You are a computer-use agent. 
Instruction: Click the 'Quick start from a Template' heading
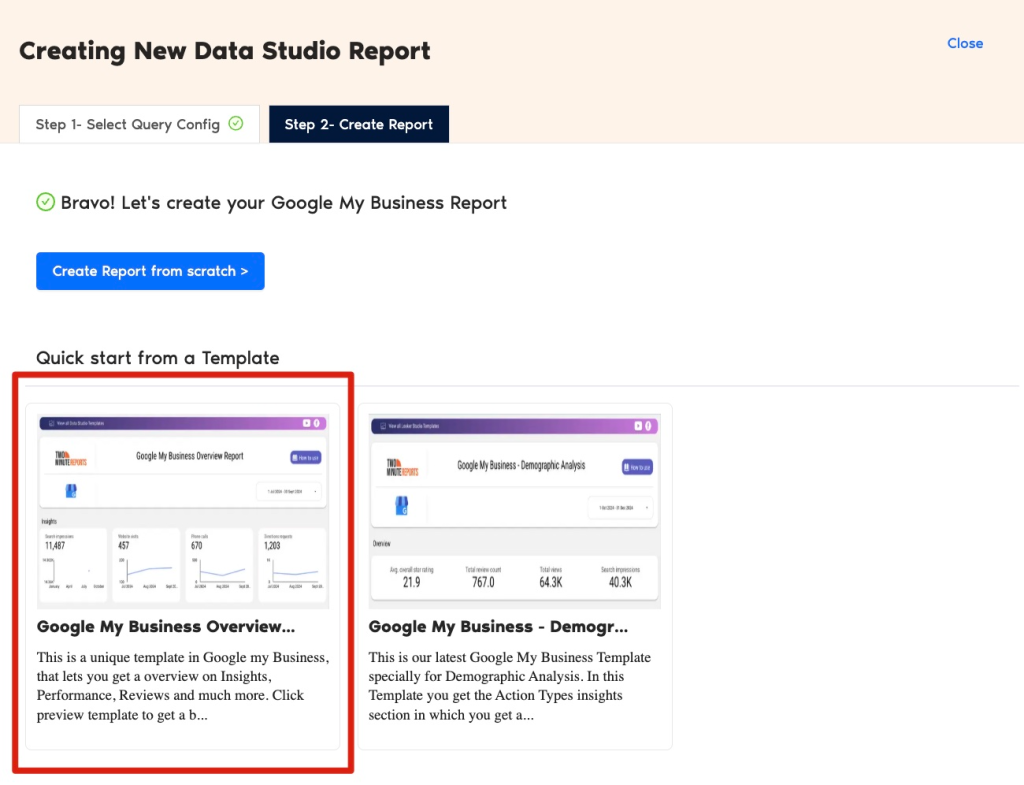(157, 358)
